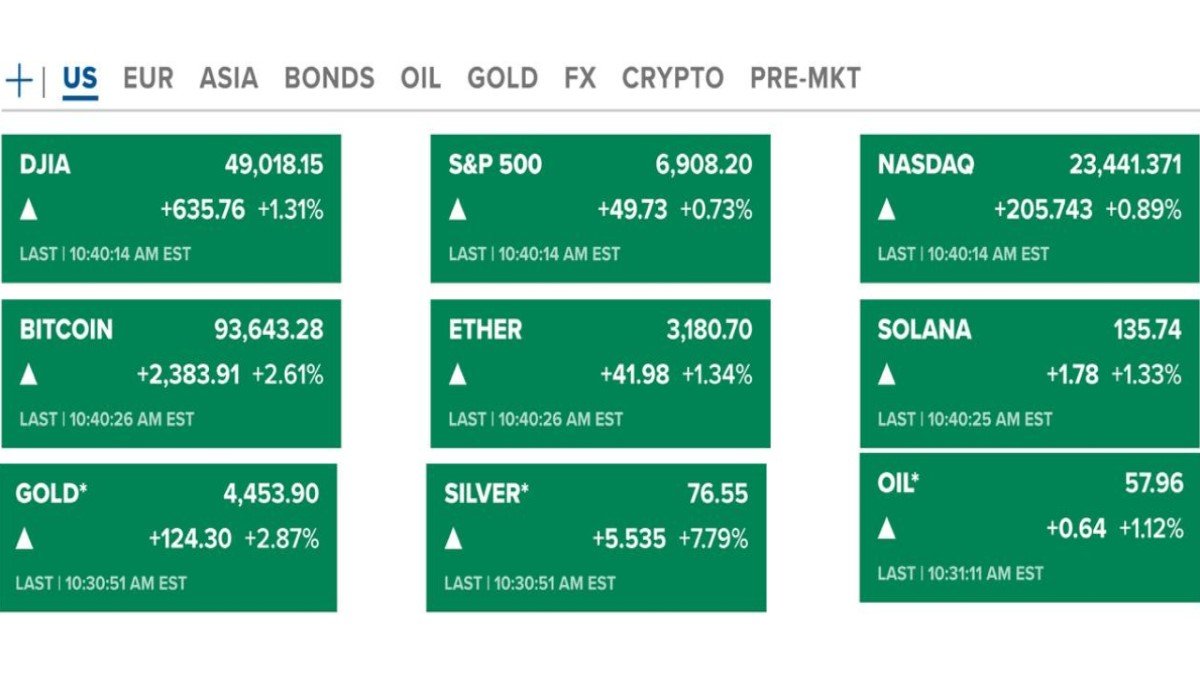The image size is (1200, 675).
Task: Select the GOLD market tab
Action: click(504, 78)
